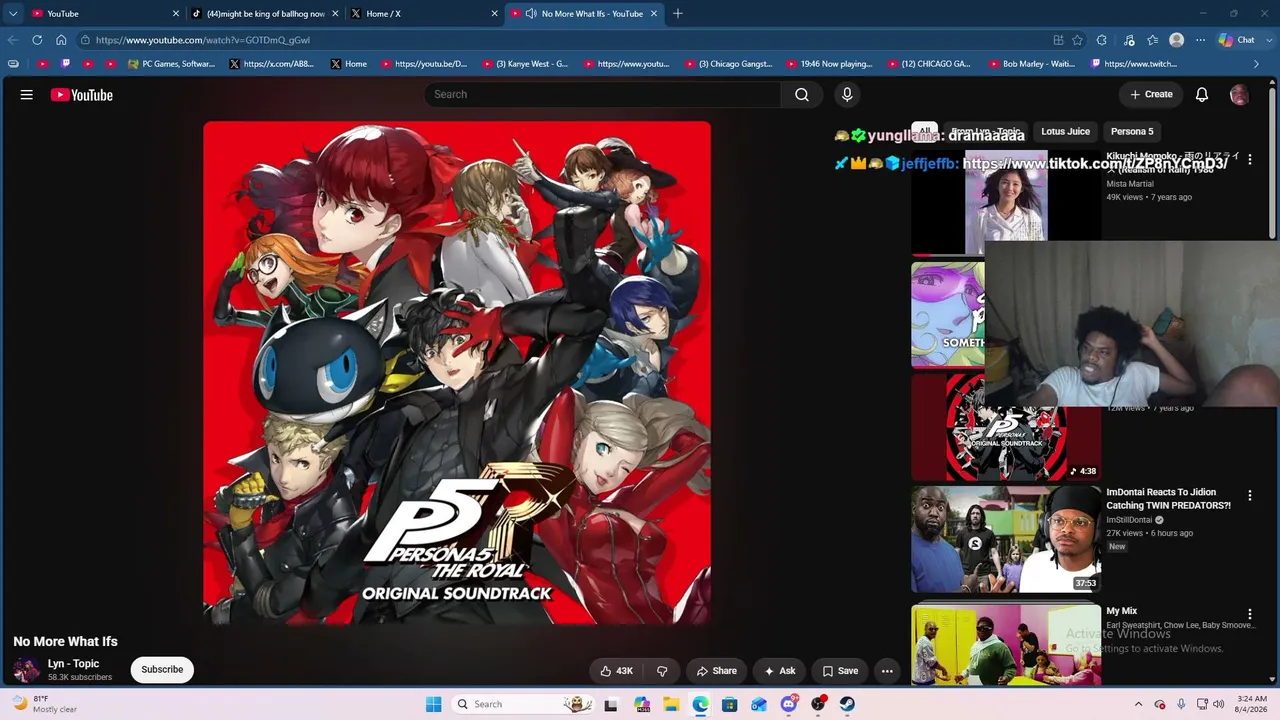Open the YouTube account avatar menu
1280x720 pixels.
coord(1239,94)
